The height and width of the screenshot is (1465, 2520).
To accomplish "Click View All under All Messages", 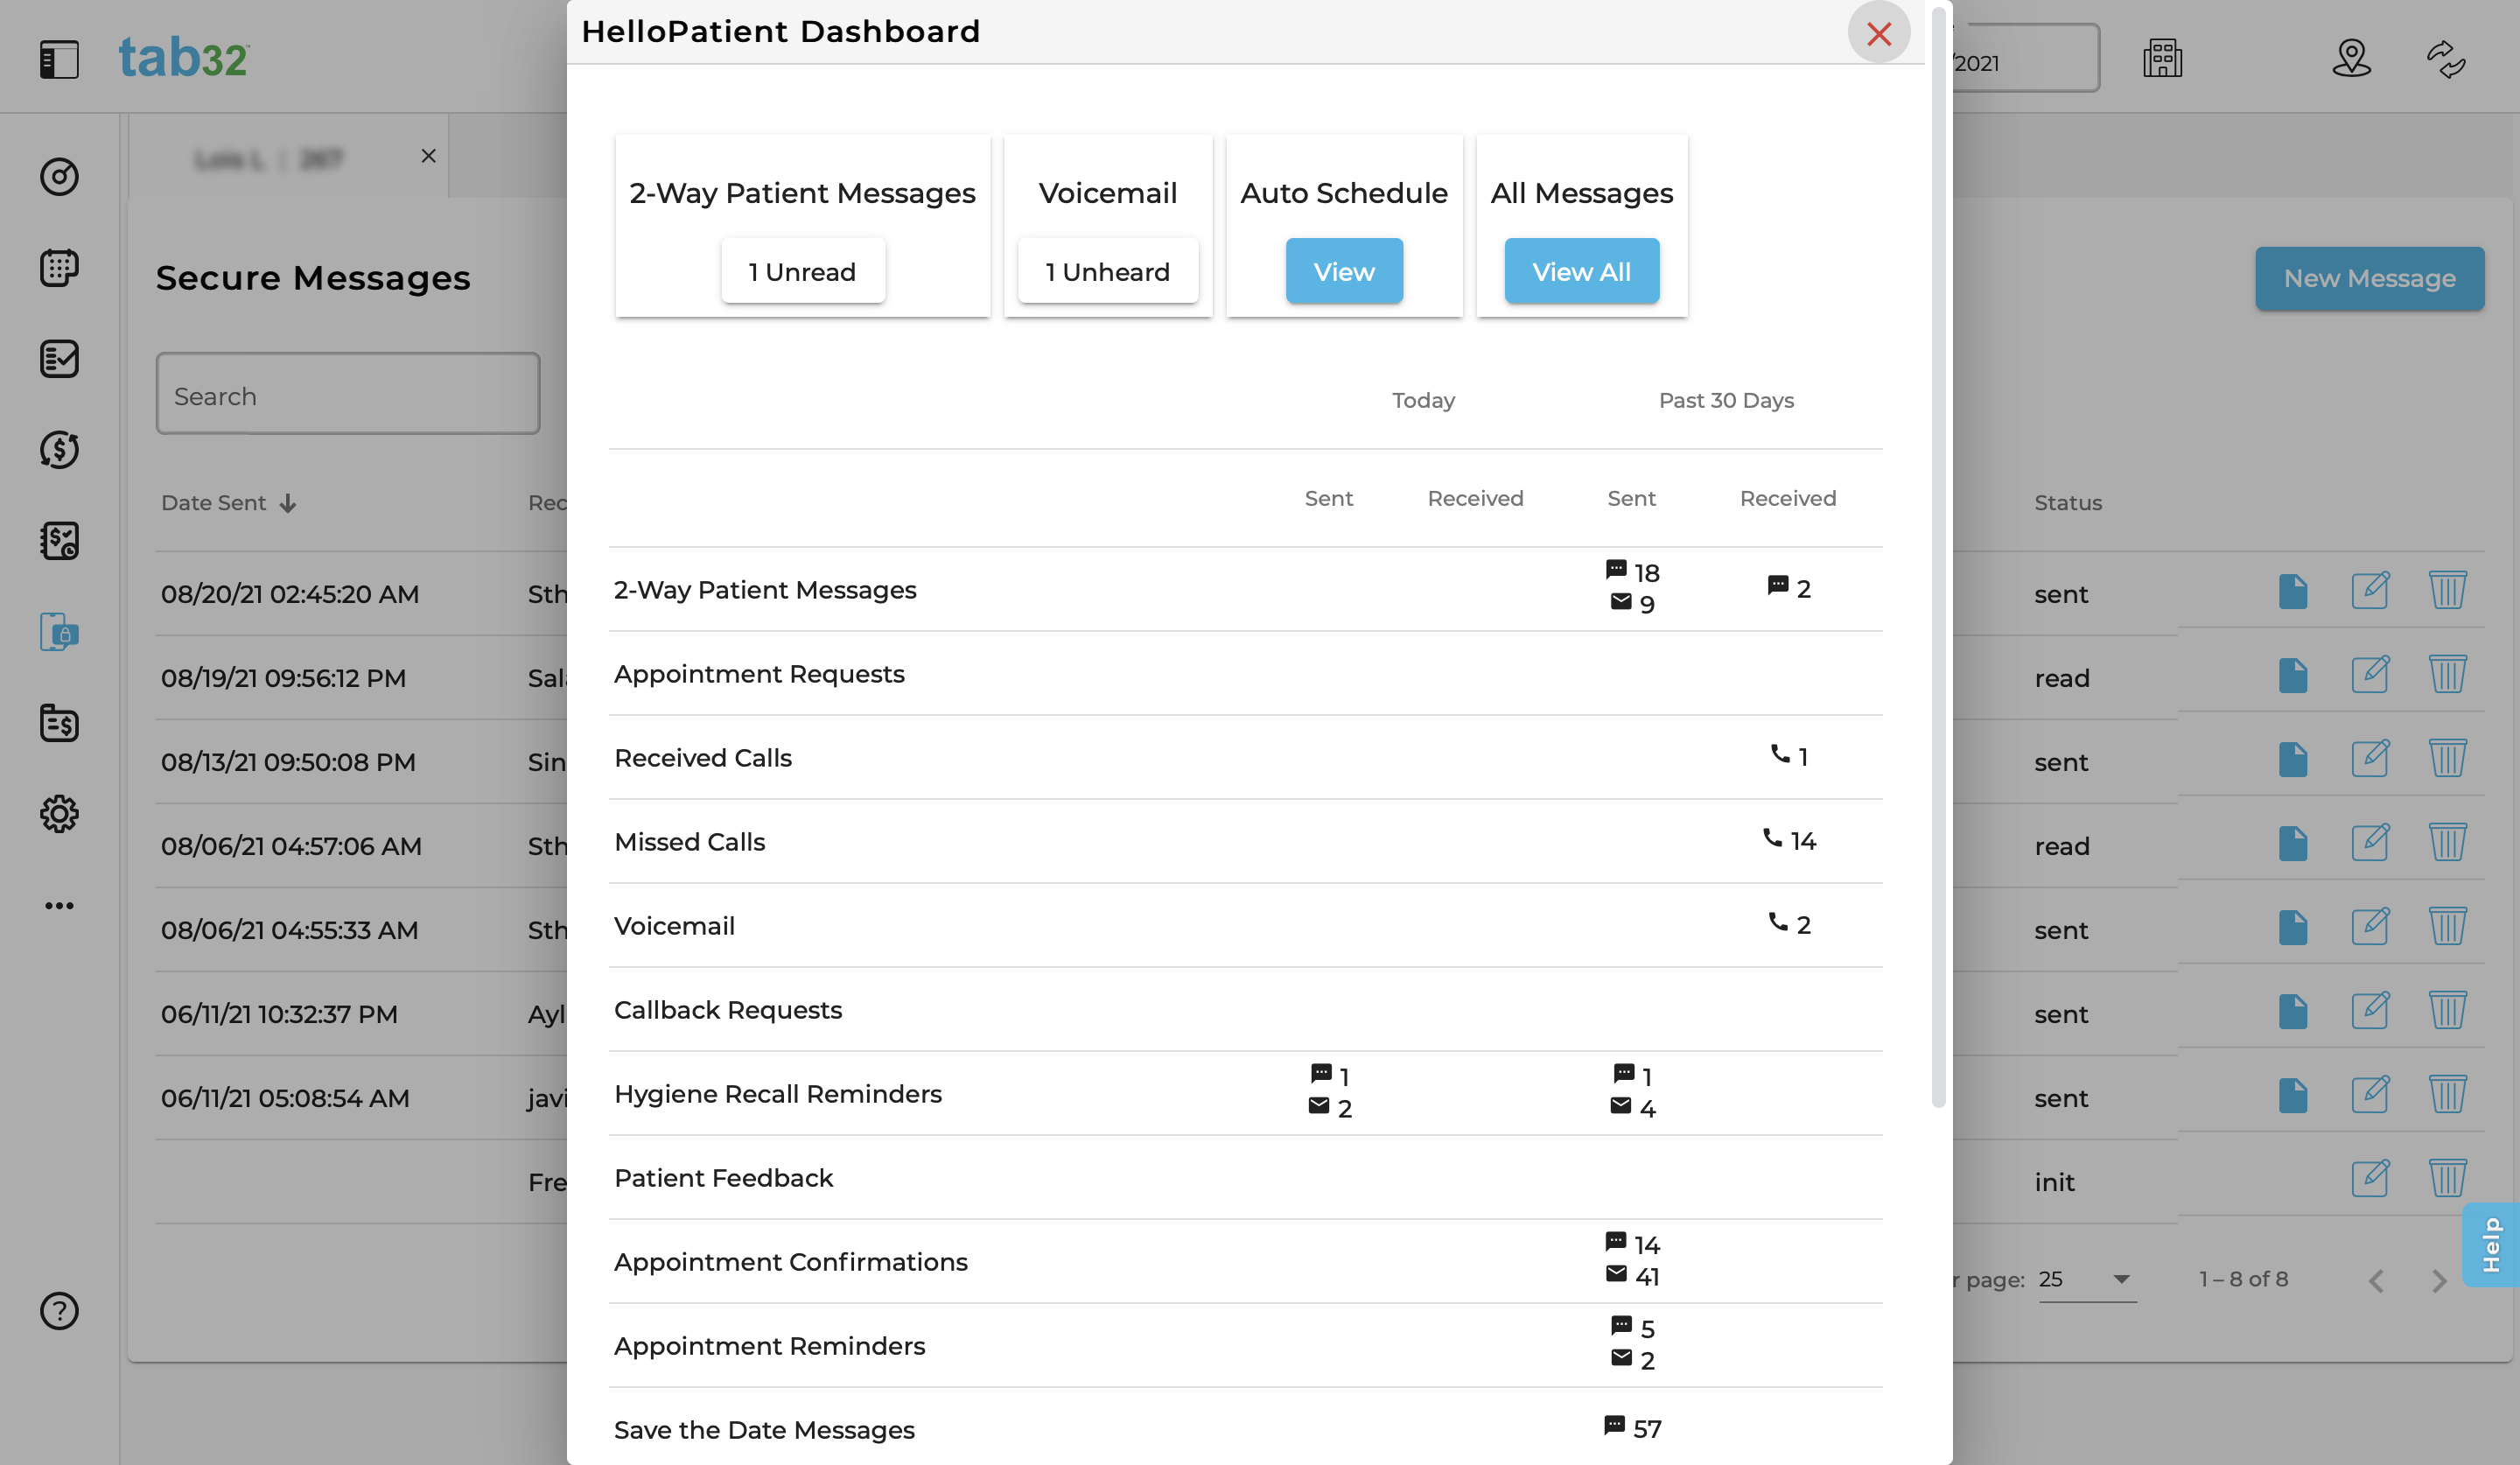I will pyautogui.click(x=1580, y=270).
